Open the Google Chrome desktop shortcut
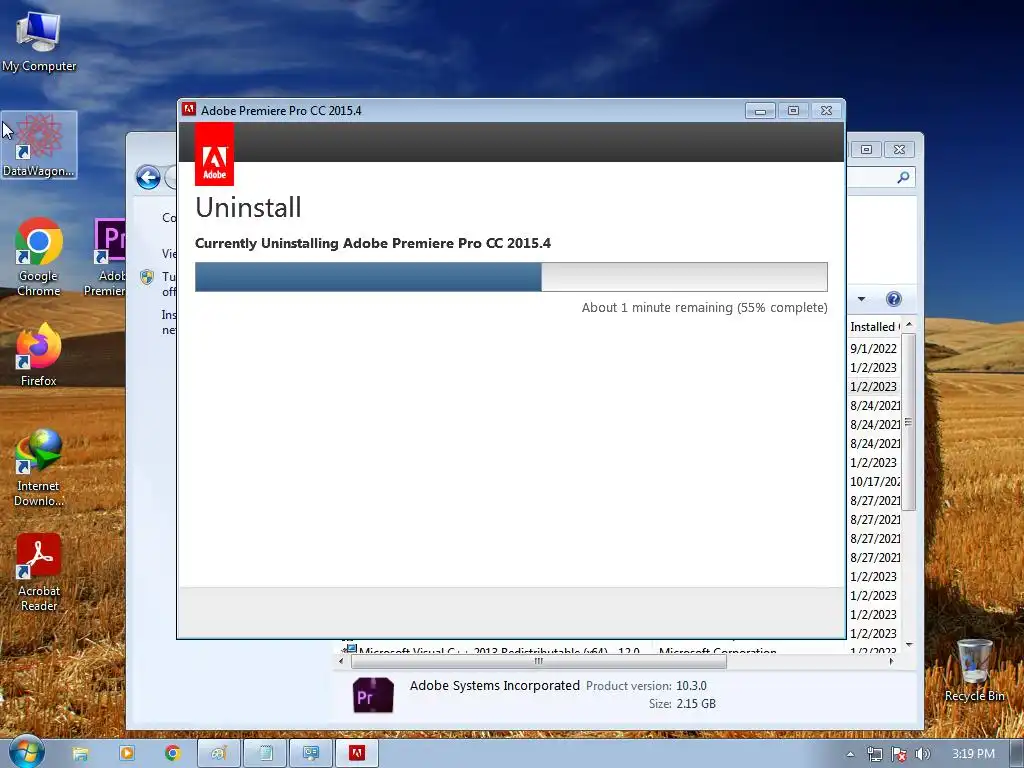The height and width of the screenshot is (768, 1024). (x=39, y=257)
